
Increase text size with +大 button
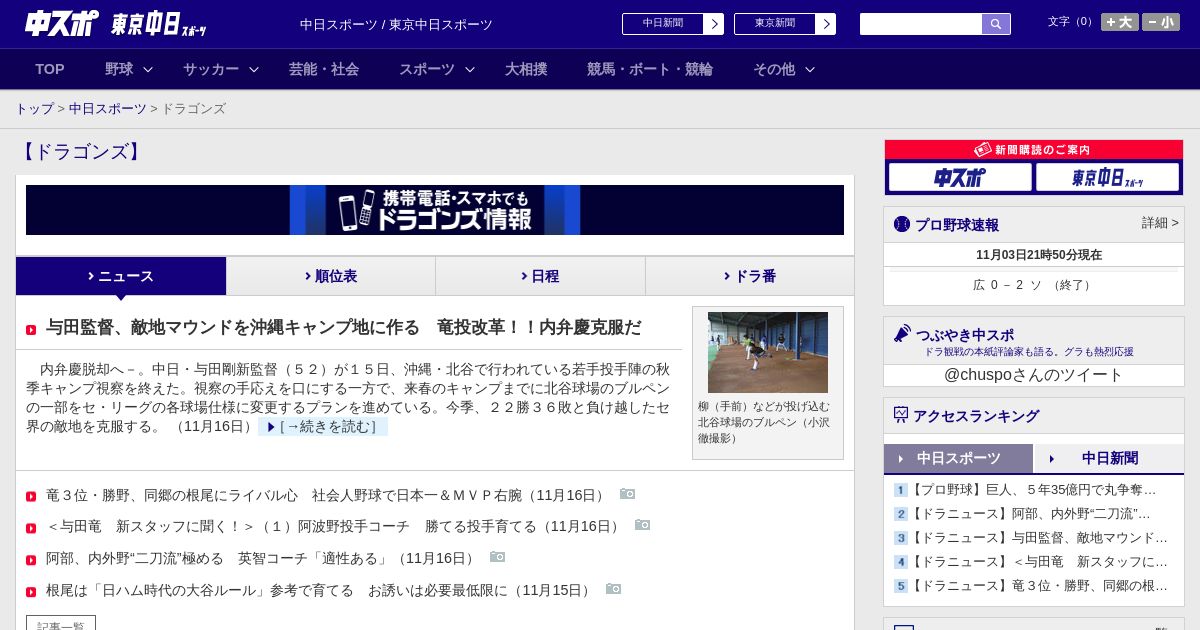(1119, 22)
